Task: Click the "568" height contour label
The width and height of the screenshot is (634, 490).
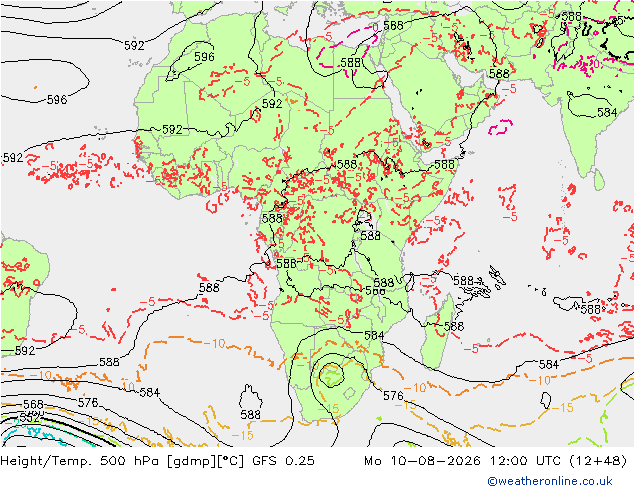Action: point(33,404)
